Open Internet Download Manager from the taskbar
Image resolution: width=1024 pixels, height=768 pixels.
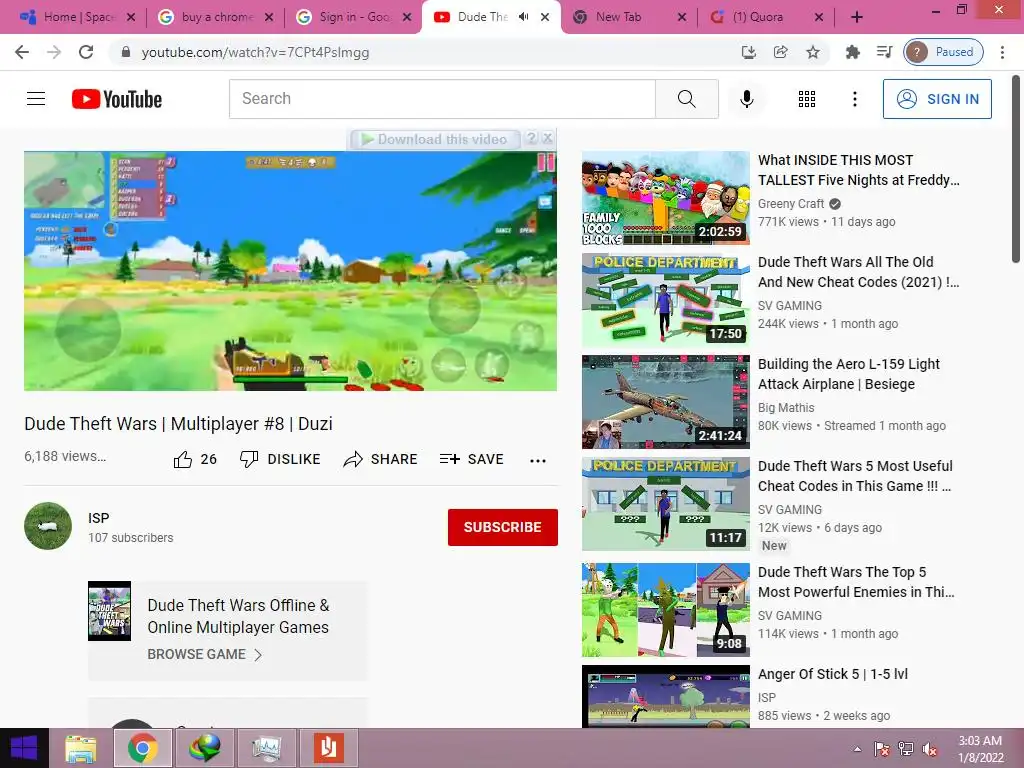pyautogui.click(x=204, y=748)
